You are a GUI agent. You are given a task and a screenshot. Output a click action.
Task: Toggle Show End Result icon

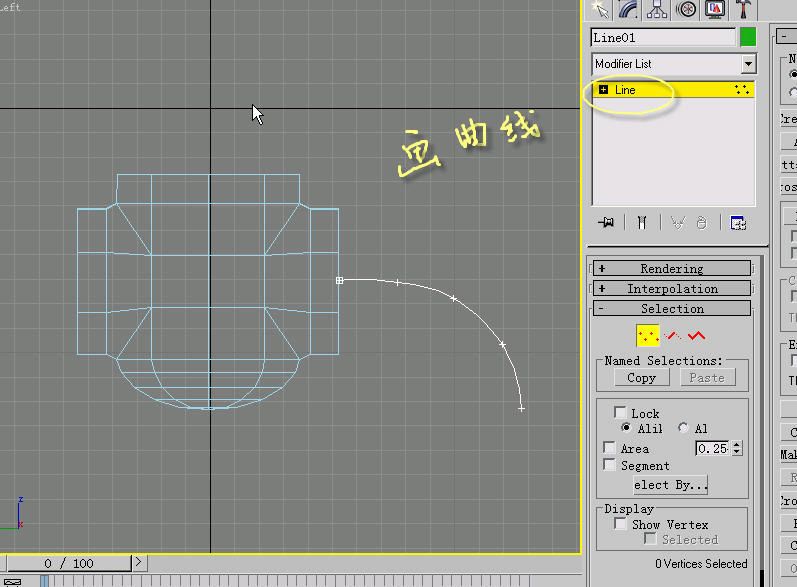pos(642,223)
